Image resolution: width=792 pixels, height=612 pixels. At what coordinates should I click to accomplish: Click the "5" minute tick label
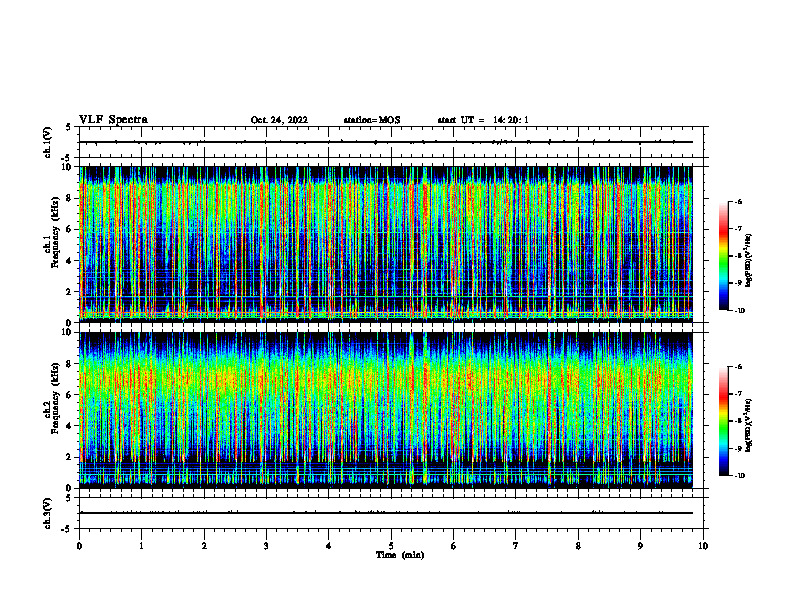391,546
